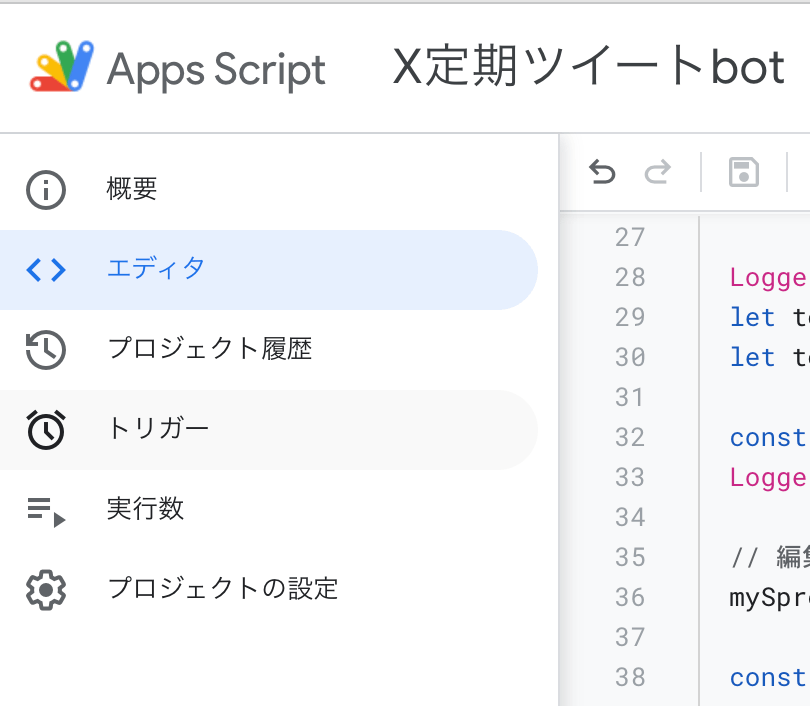Open the トリガー triggers page
Screen dimensions: 810x706
tap(269, 430)
